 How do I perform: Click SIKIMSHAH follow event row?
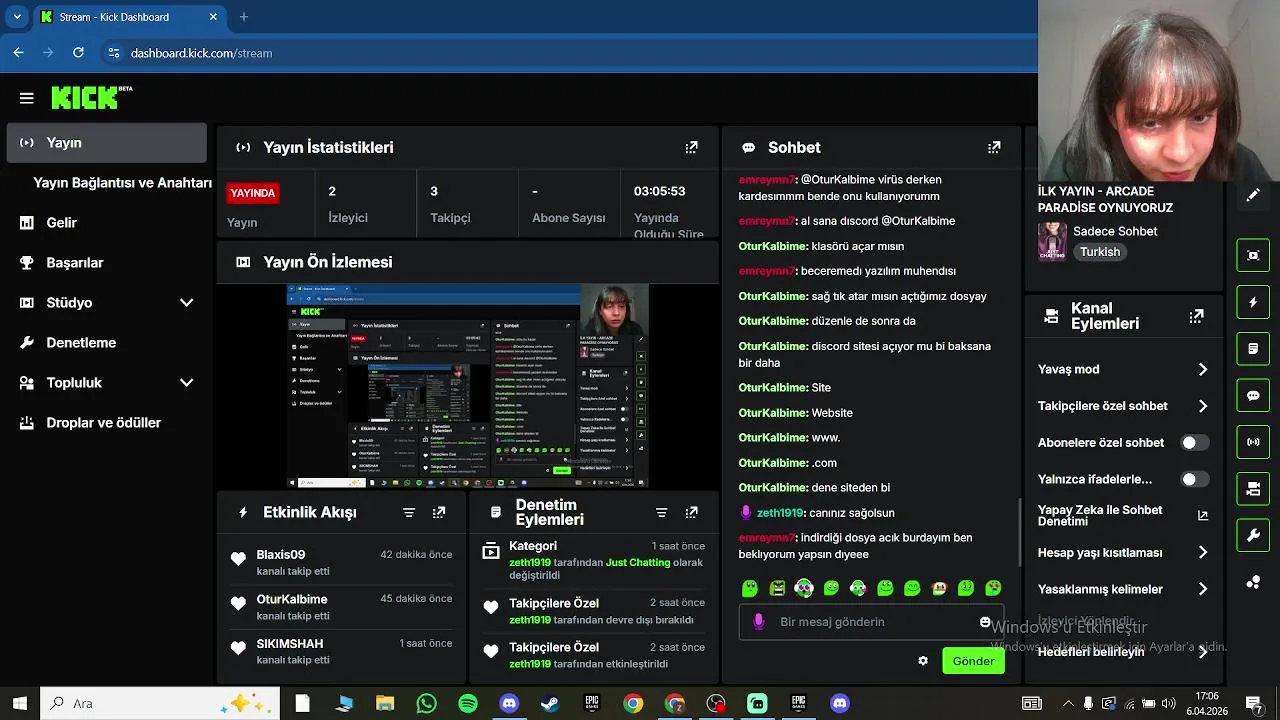342,652
